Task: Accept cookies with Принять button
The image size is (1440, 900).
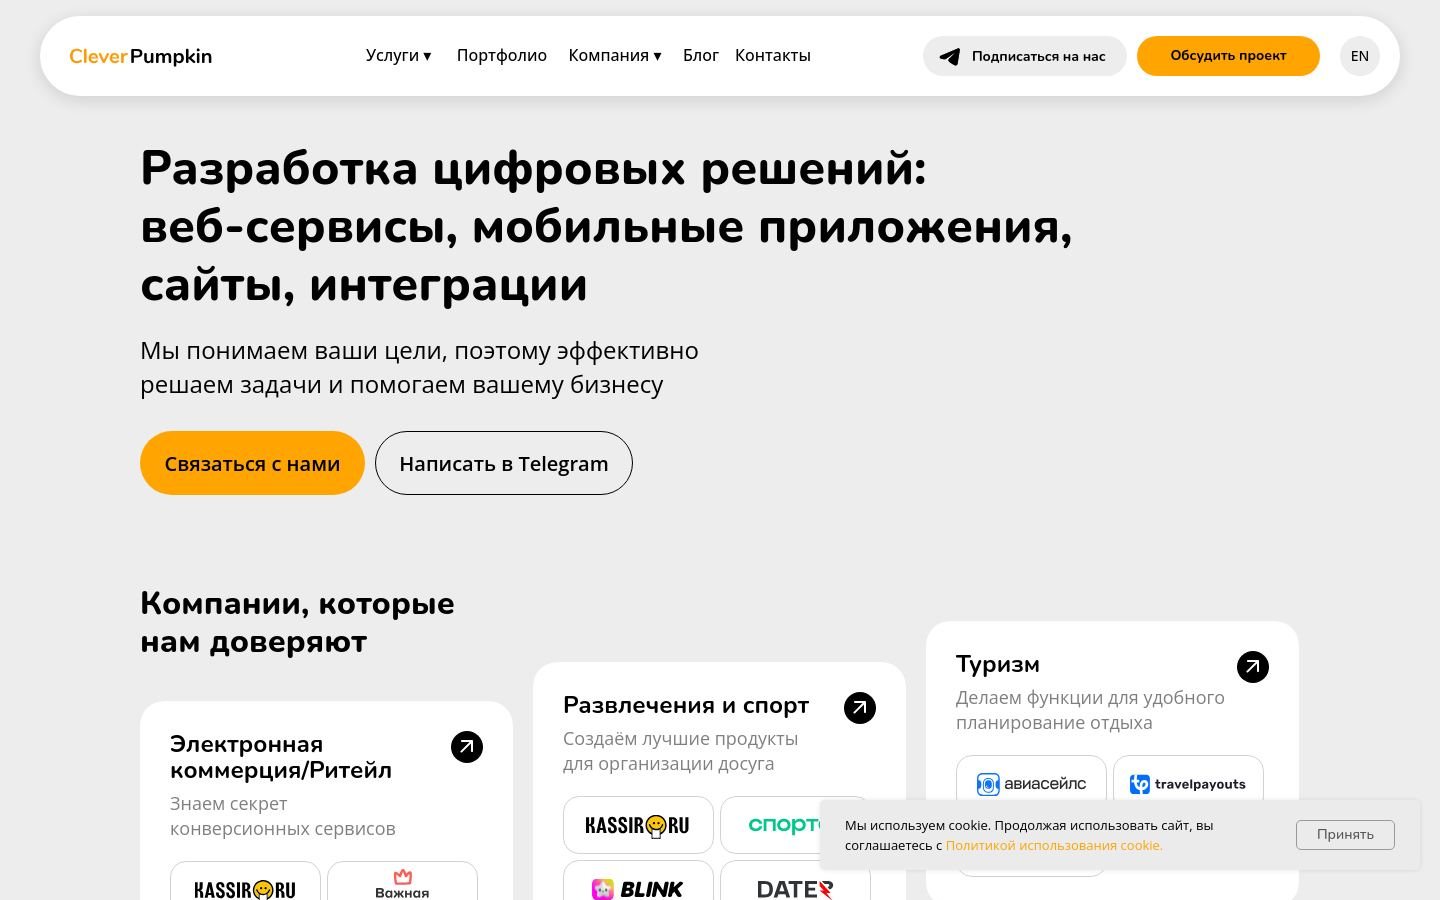Action: pyautogui.click(x=1345, y=835)
